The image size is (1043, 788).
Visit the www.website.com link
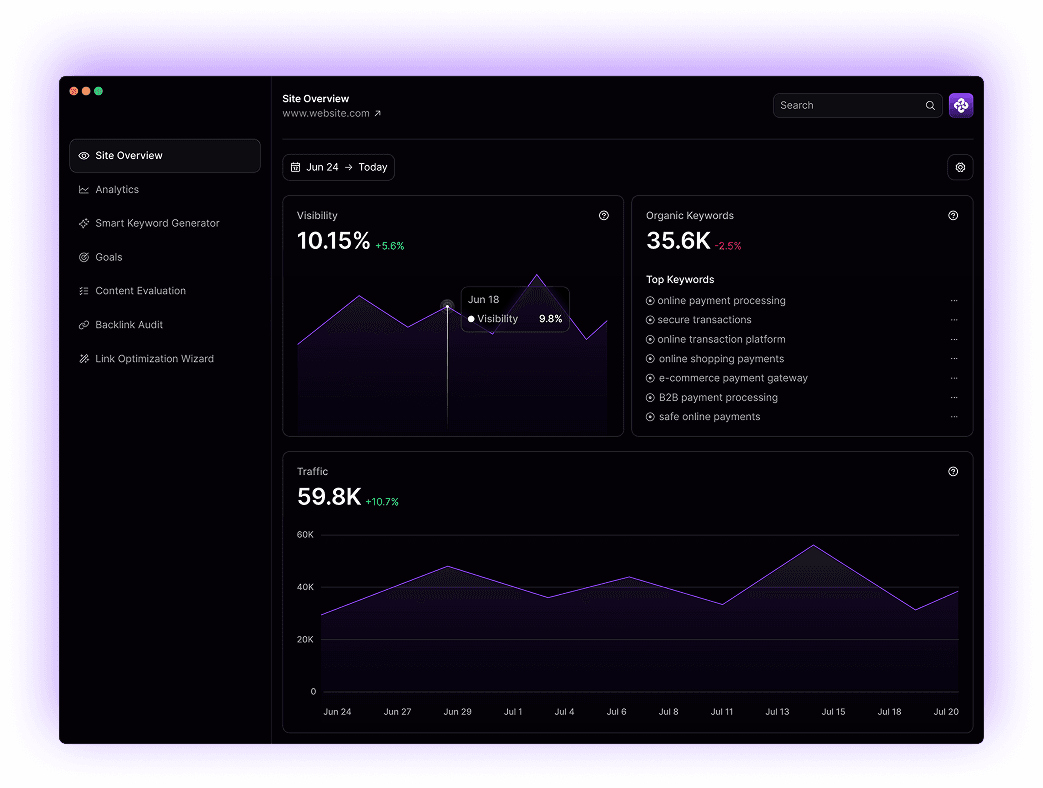pyautogui.click(x=326, y=114)
